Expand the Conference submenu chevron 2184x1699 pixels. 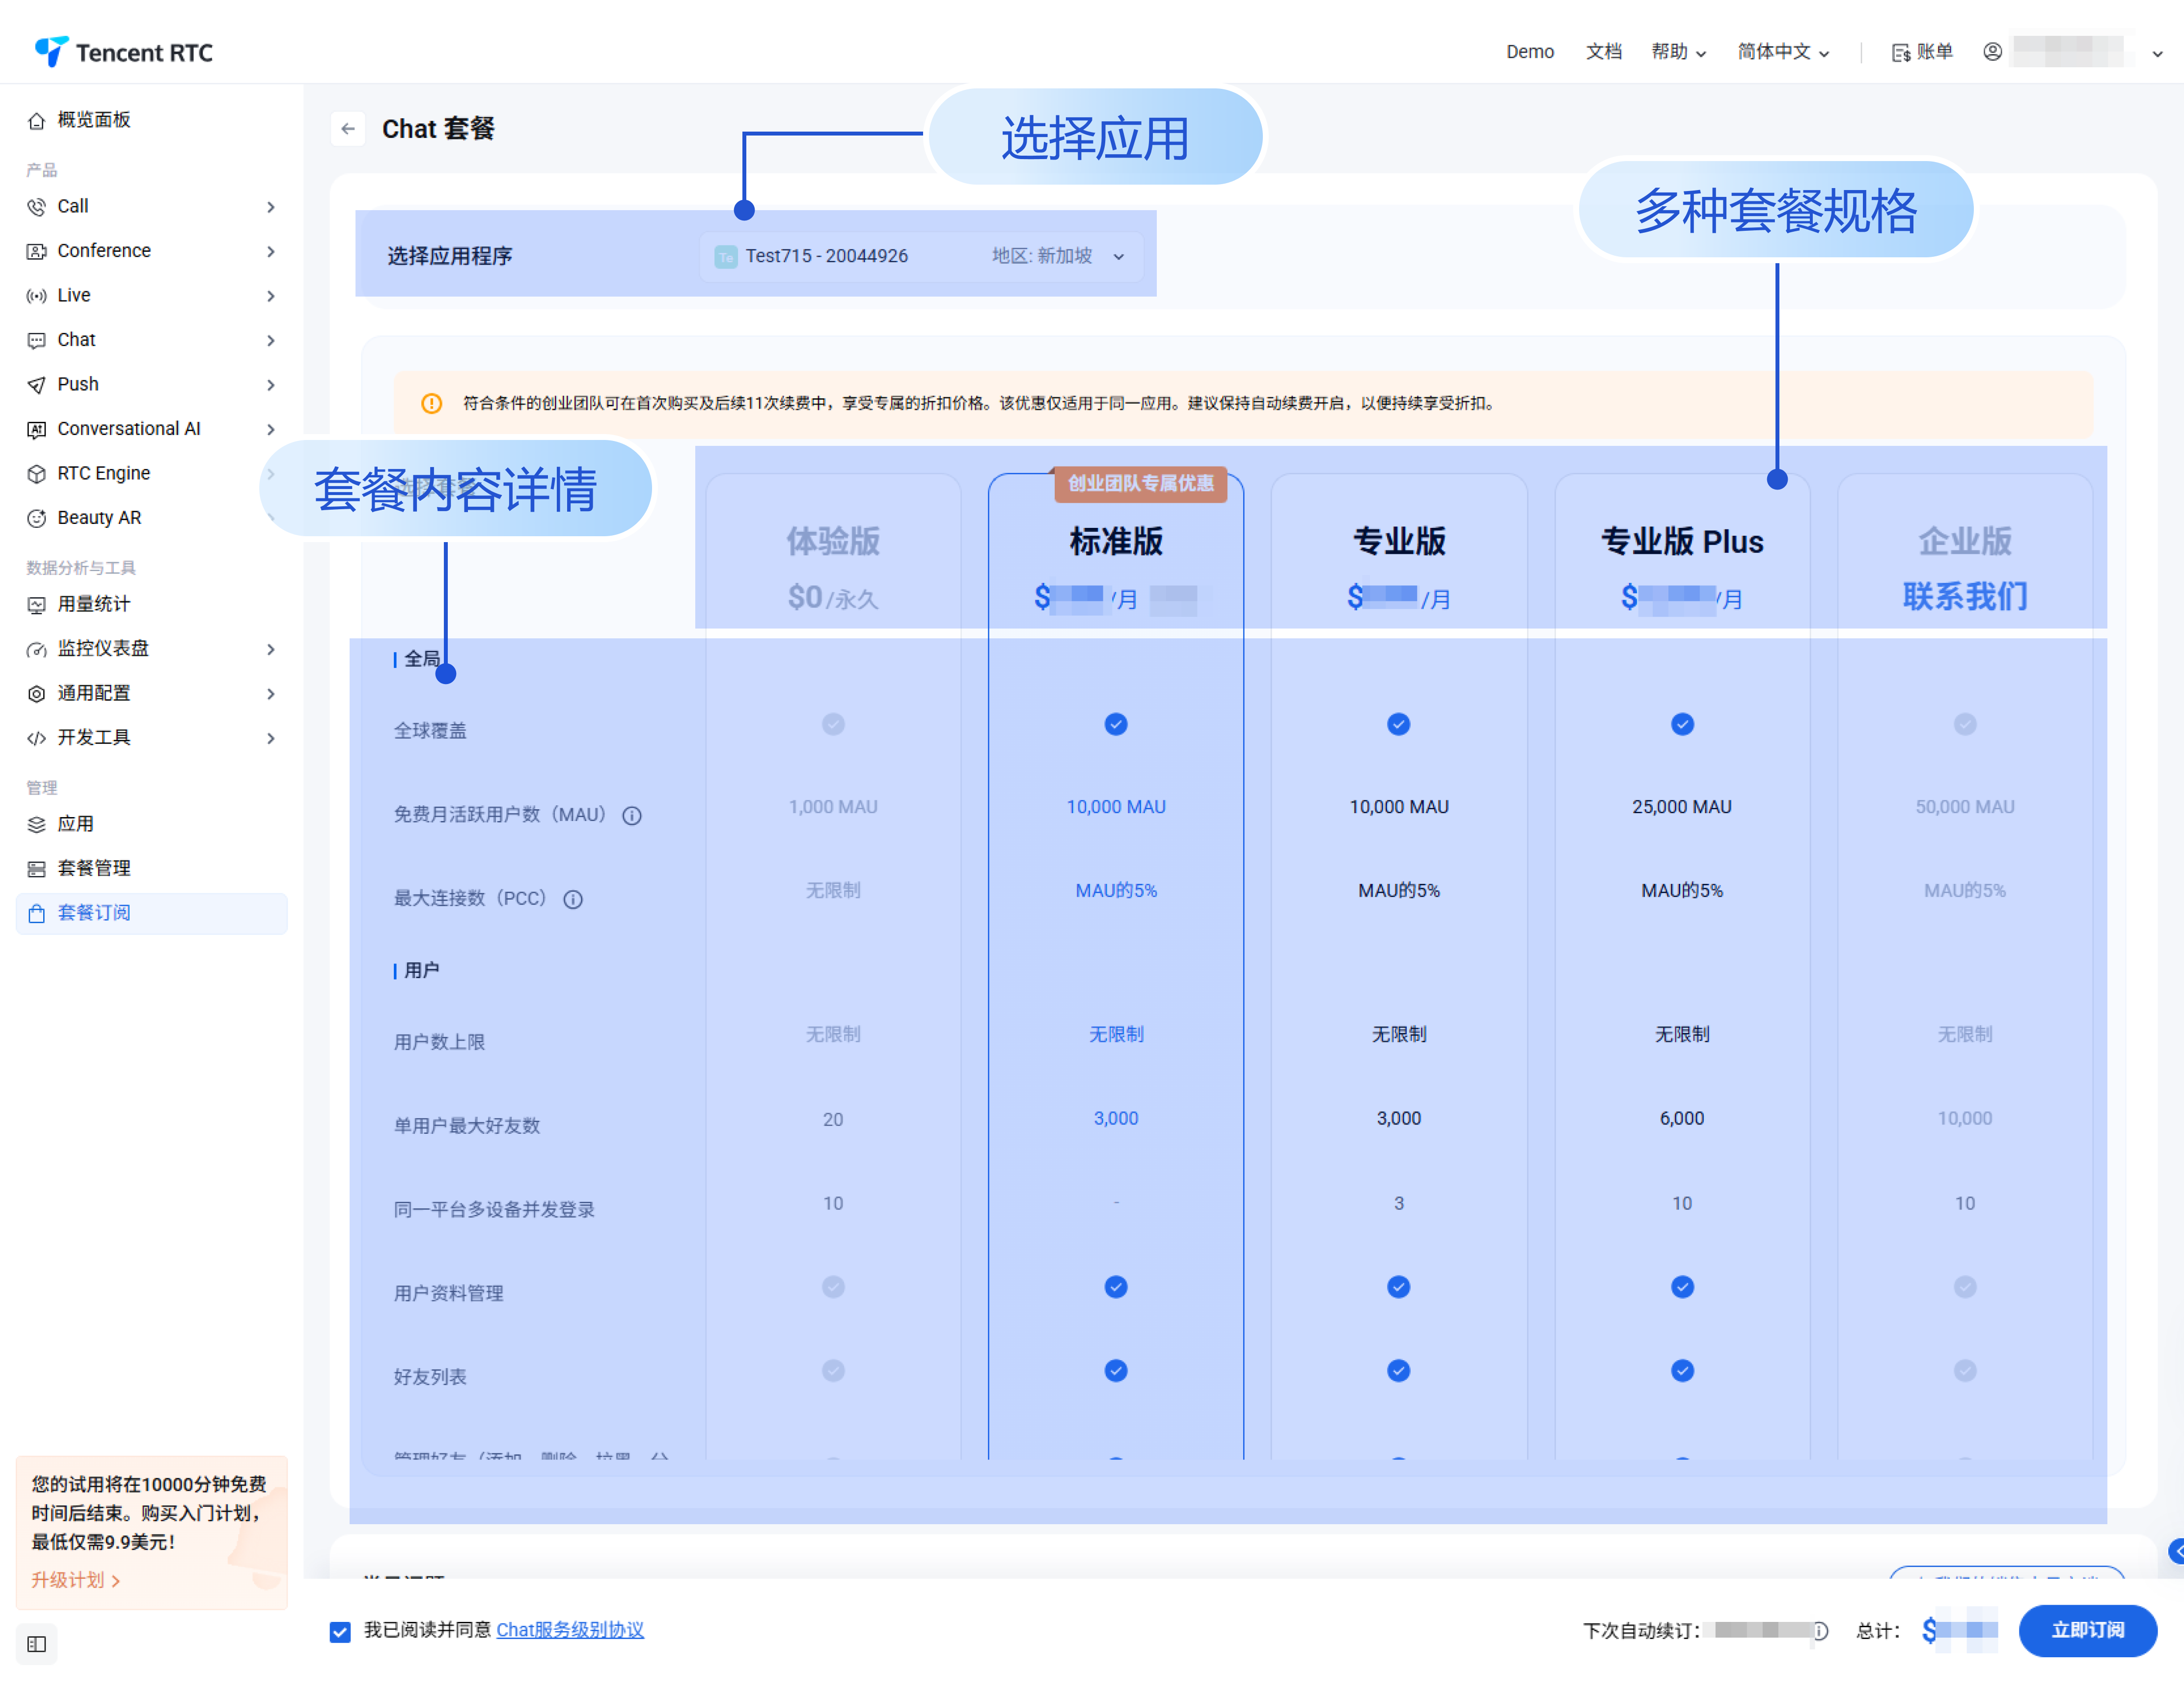click(271, 251)
